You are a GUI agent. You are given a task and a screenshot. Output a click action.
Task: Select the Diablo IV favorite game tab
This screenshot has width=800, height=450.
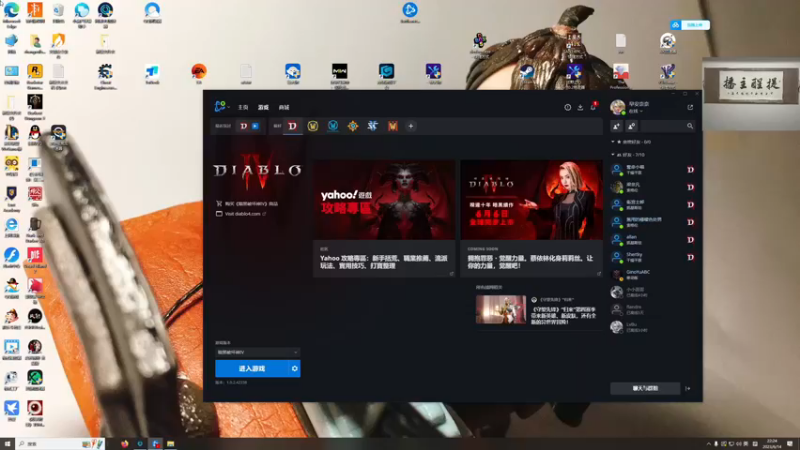292,126
